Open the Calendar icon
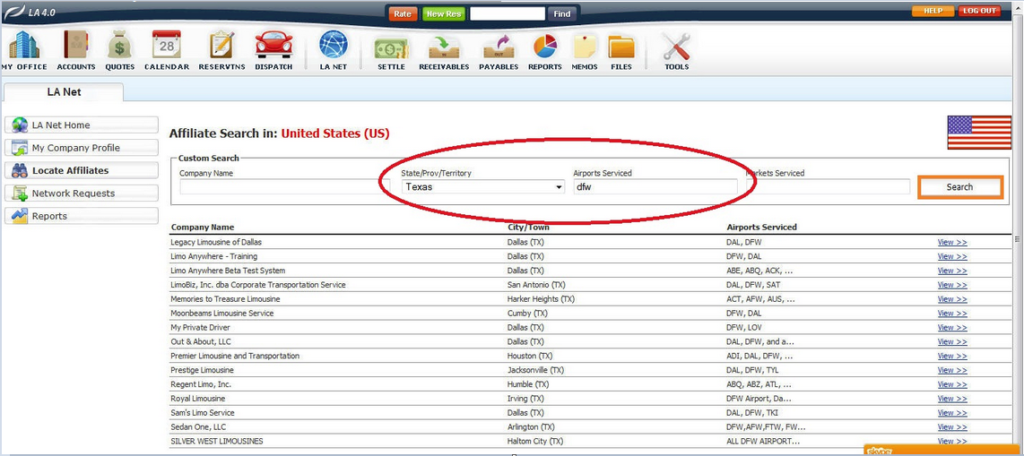 pos(166,46)
